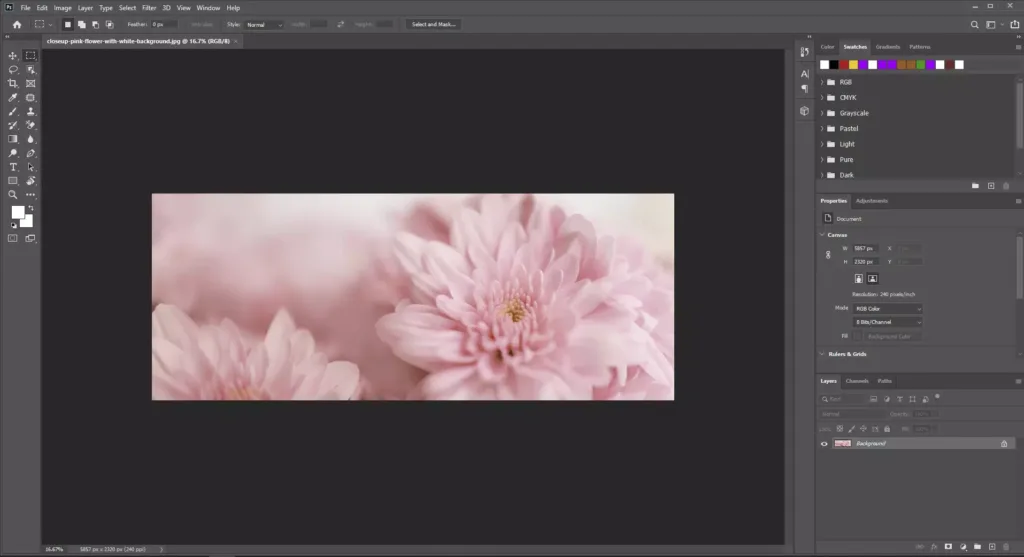Expand the CMYK swatch folder
The height and width of the screenshot is (557, 1024).
tap(822, 97)
